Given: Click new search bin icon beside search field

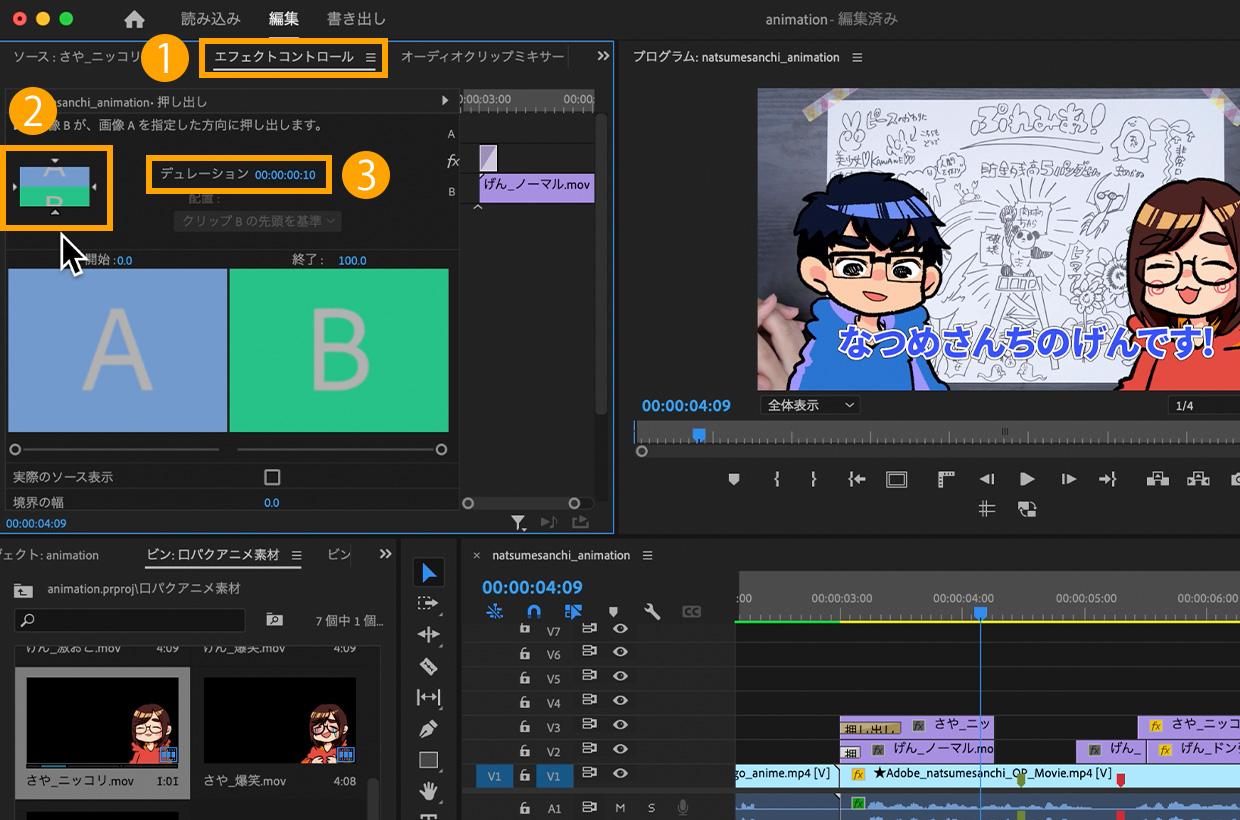Looking at the screenshot, I should click(274, 620).
